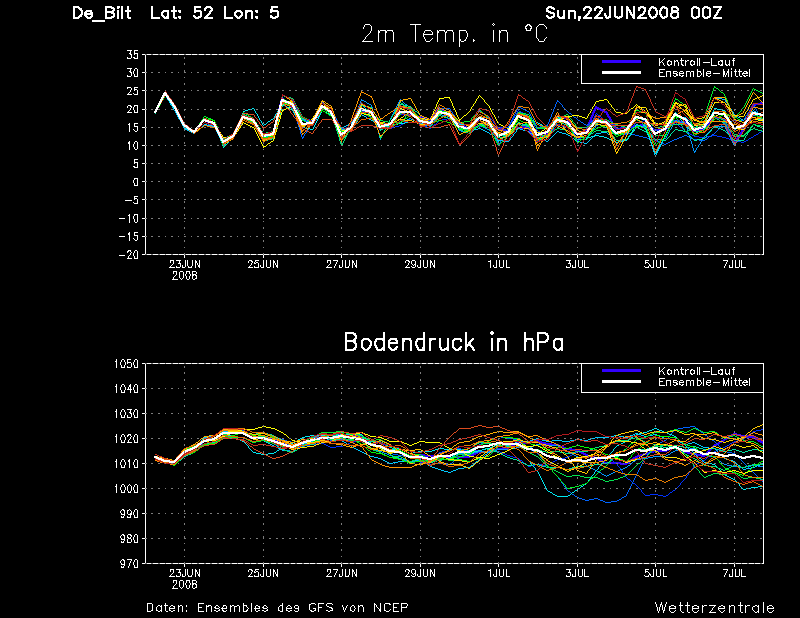Click the De_Bilt location label
The height and width of the screenshot is (618, 800).
coord(105,13)
